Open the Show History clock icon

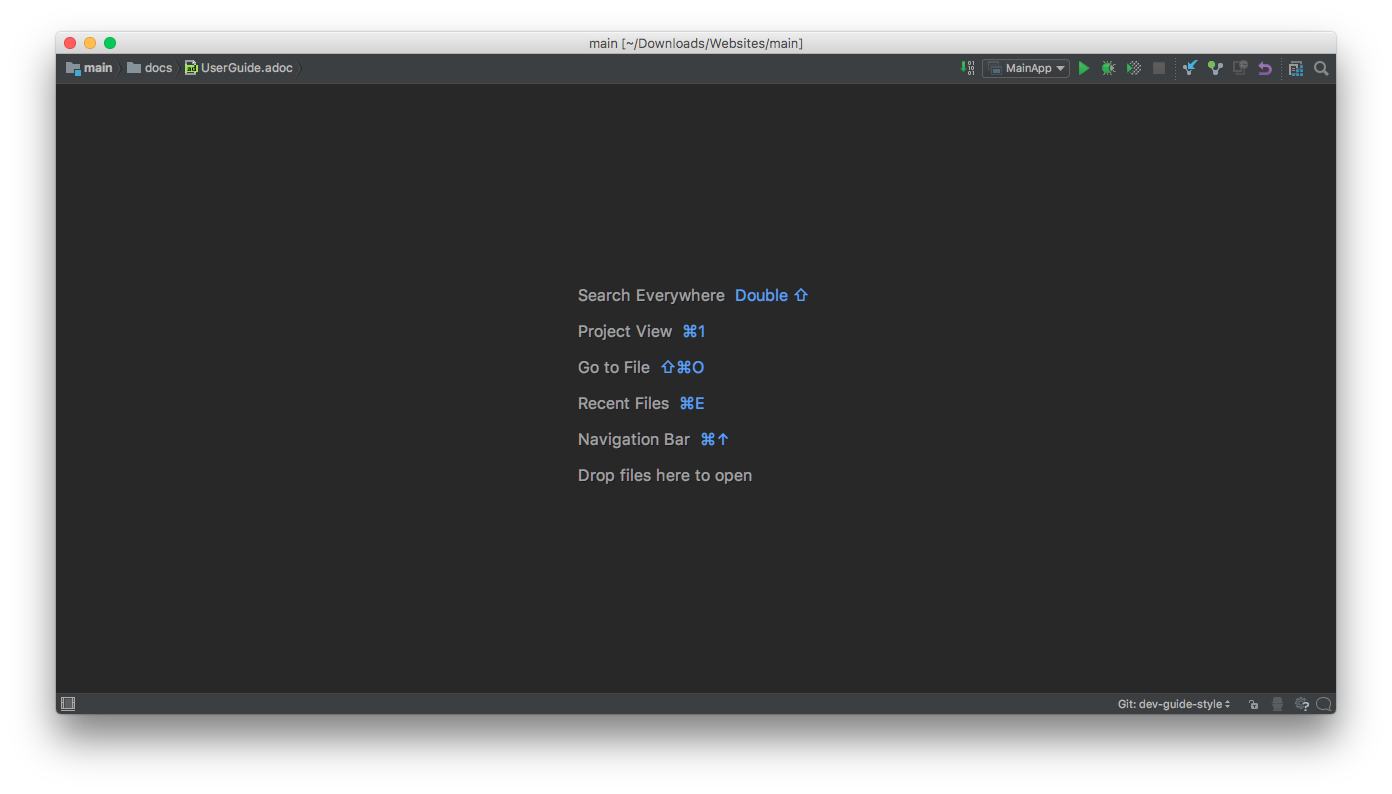pos(1240,68)
